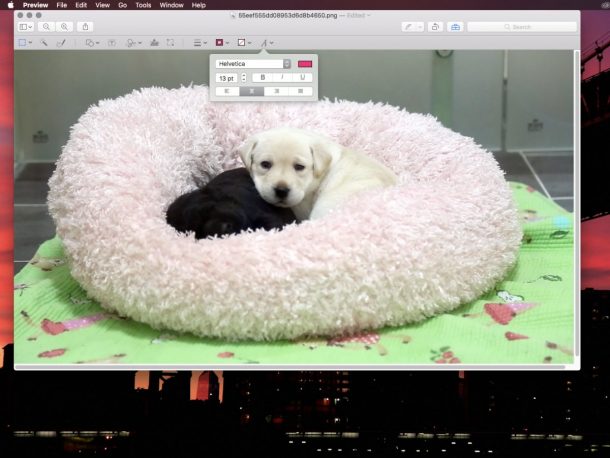This screenshot has height=458, width=610.
Task: Select the Text tool icon
Action: (x=111, y=43)
